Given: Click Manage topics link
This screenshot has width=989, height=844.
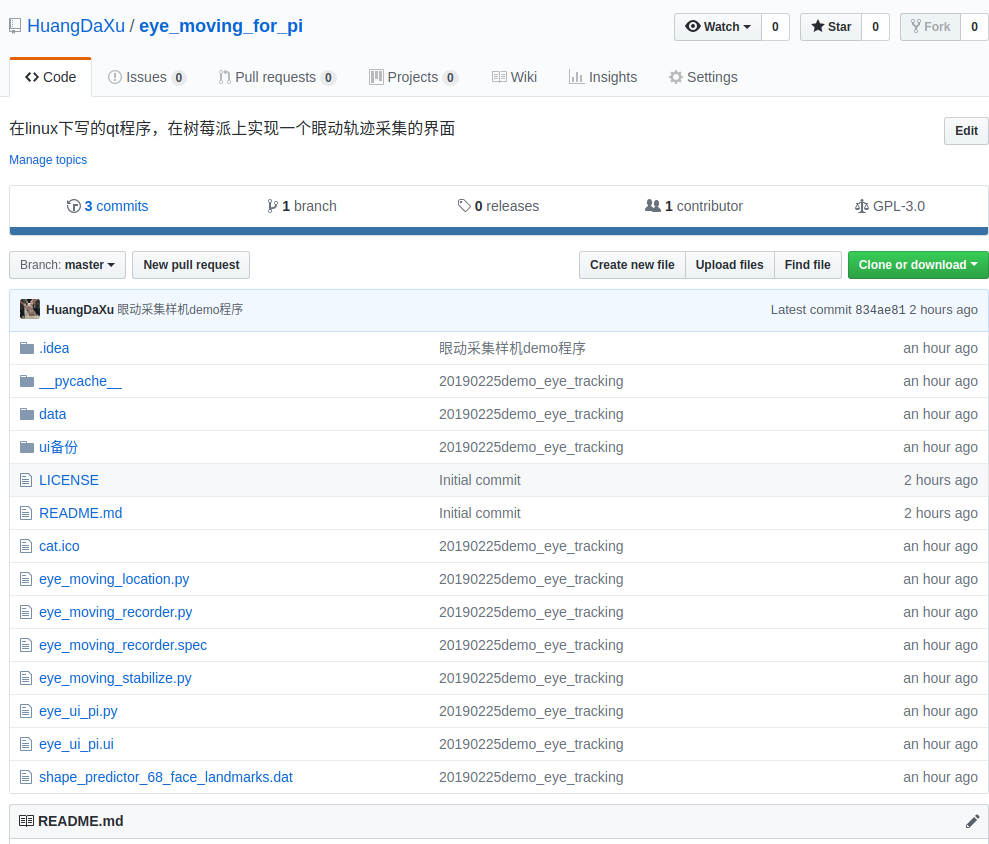Looking at the screenshot, I should 48,160.
